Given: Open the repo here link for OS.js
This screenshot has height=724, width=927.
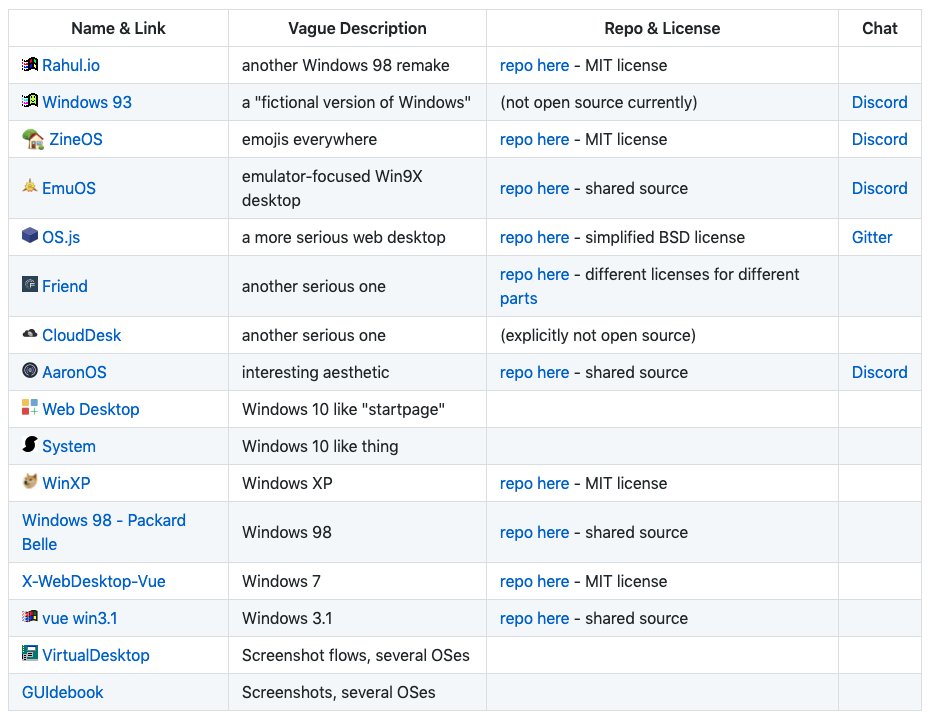Looking at the screenshot, I should click(x=534, y=238).
